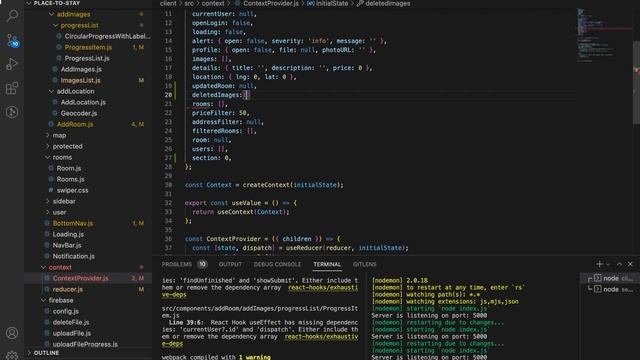Open the Extensions view

click(12, 88)
